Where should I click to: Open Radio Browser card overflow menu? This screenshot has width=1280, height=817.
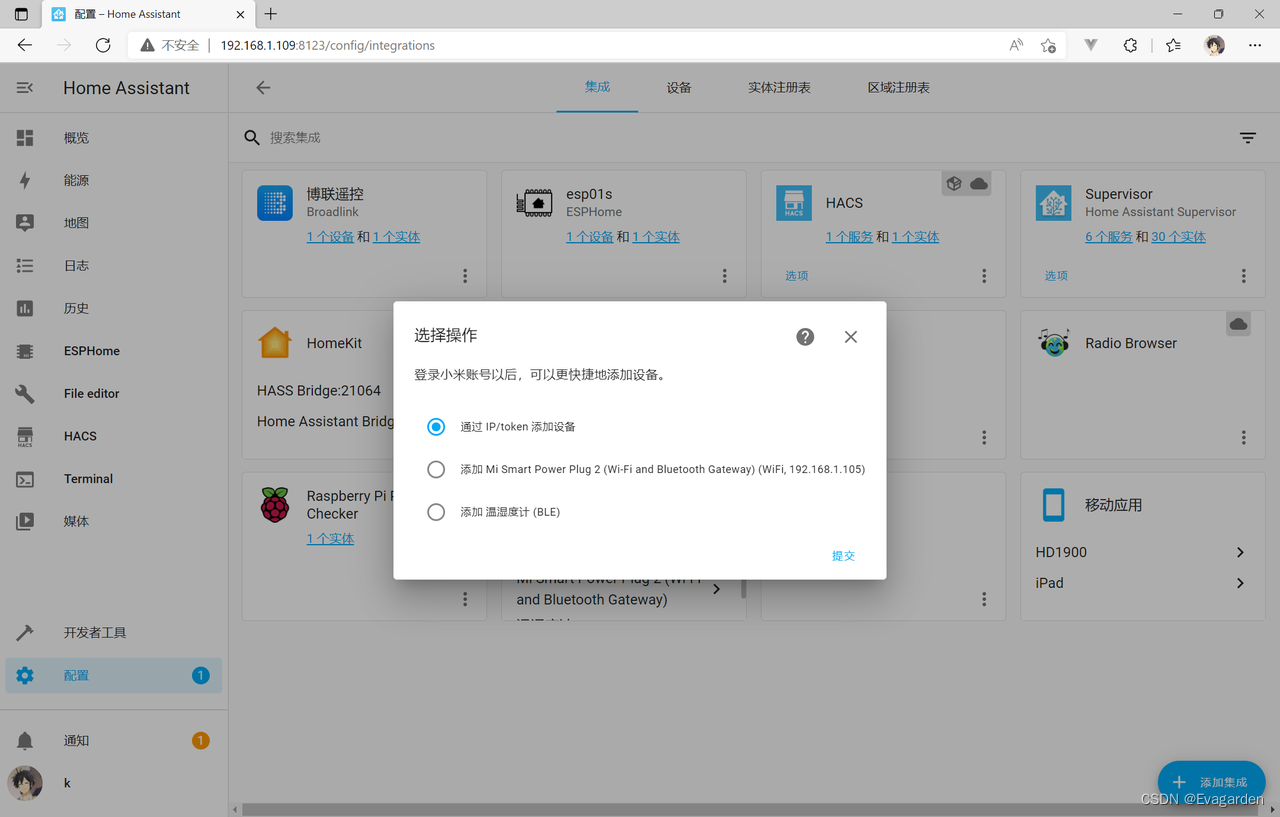(x=1244, y=437)
